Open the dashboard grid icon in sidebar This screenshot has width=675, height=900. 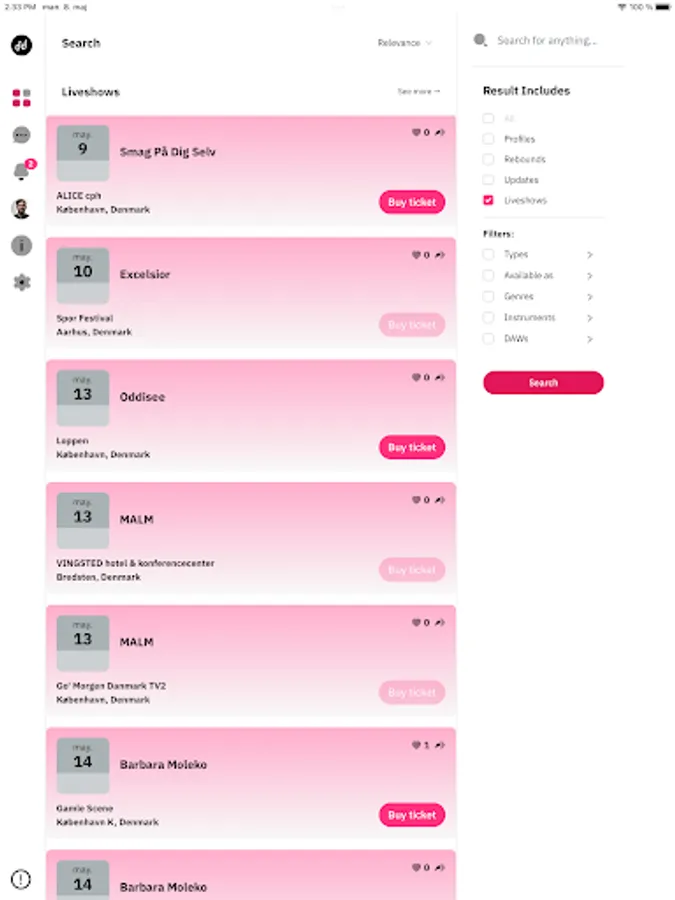click(21, 98)
